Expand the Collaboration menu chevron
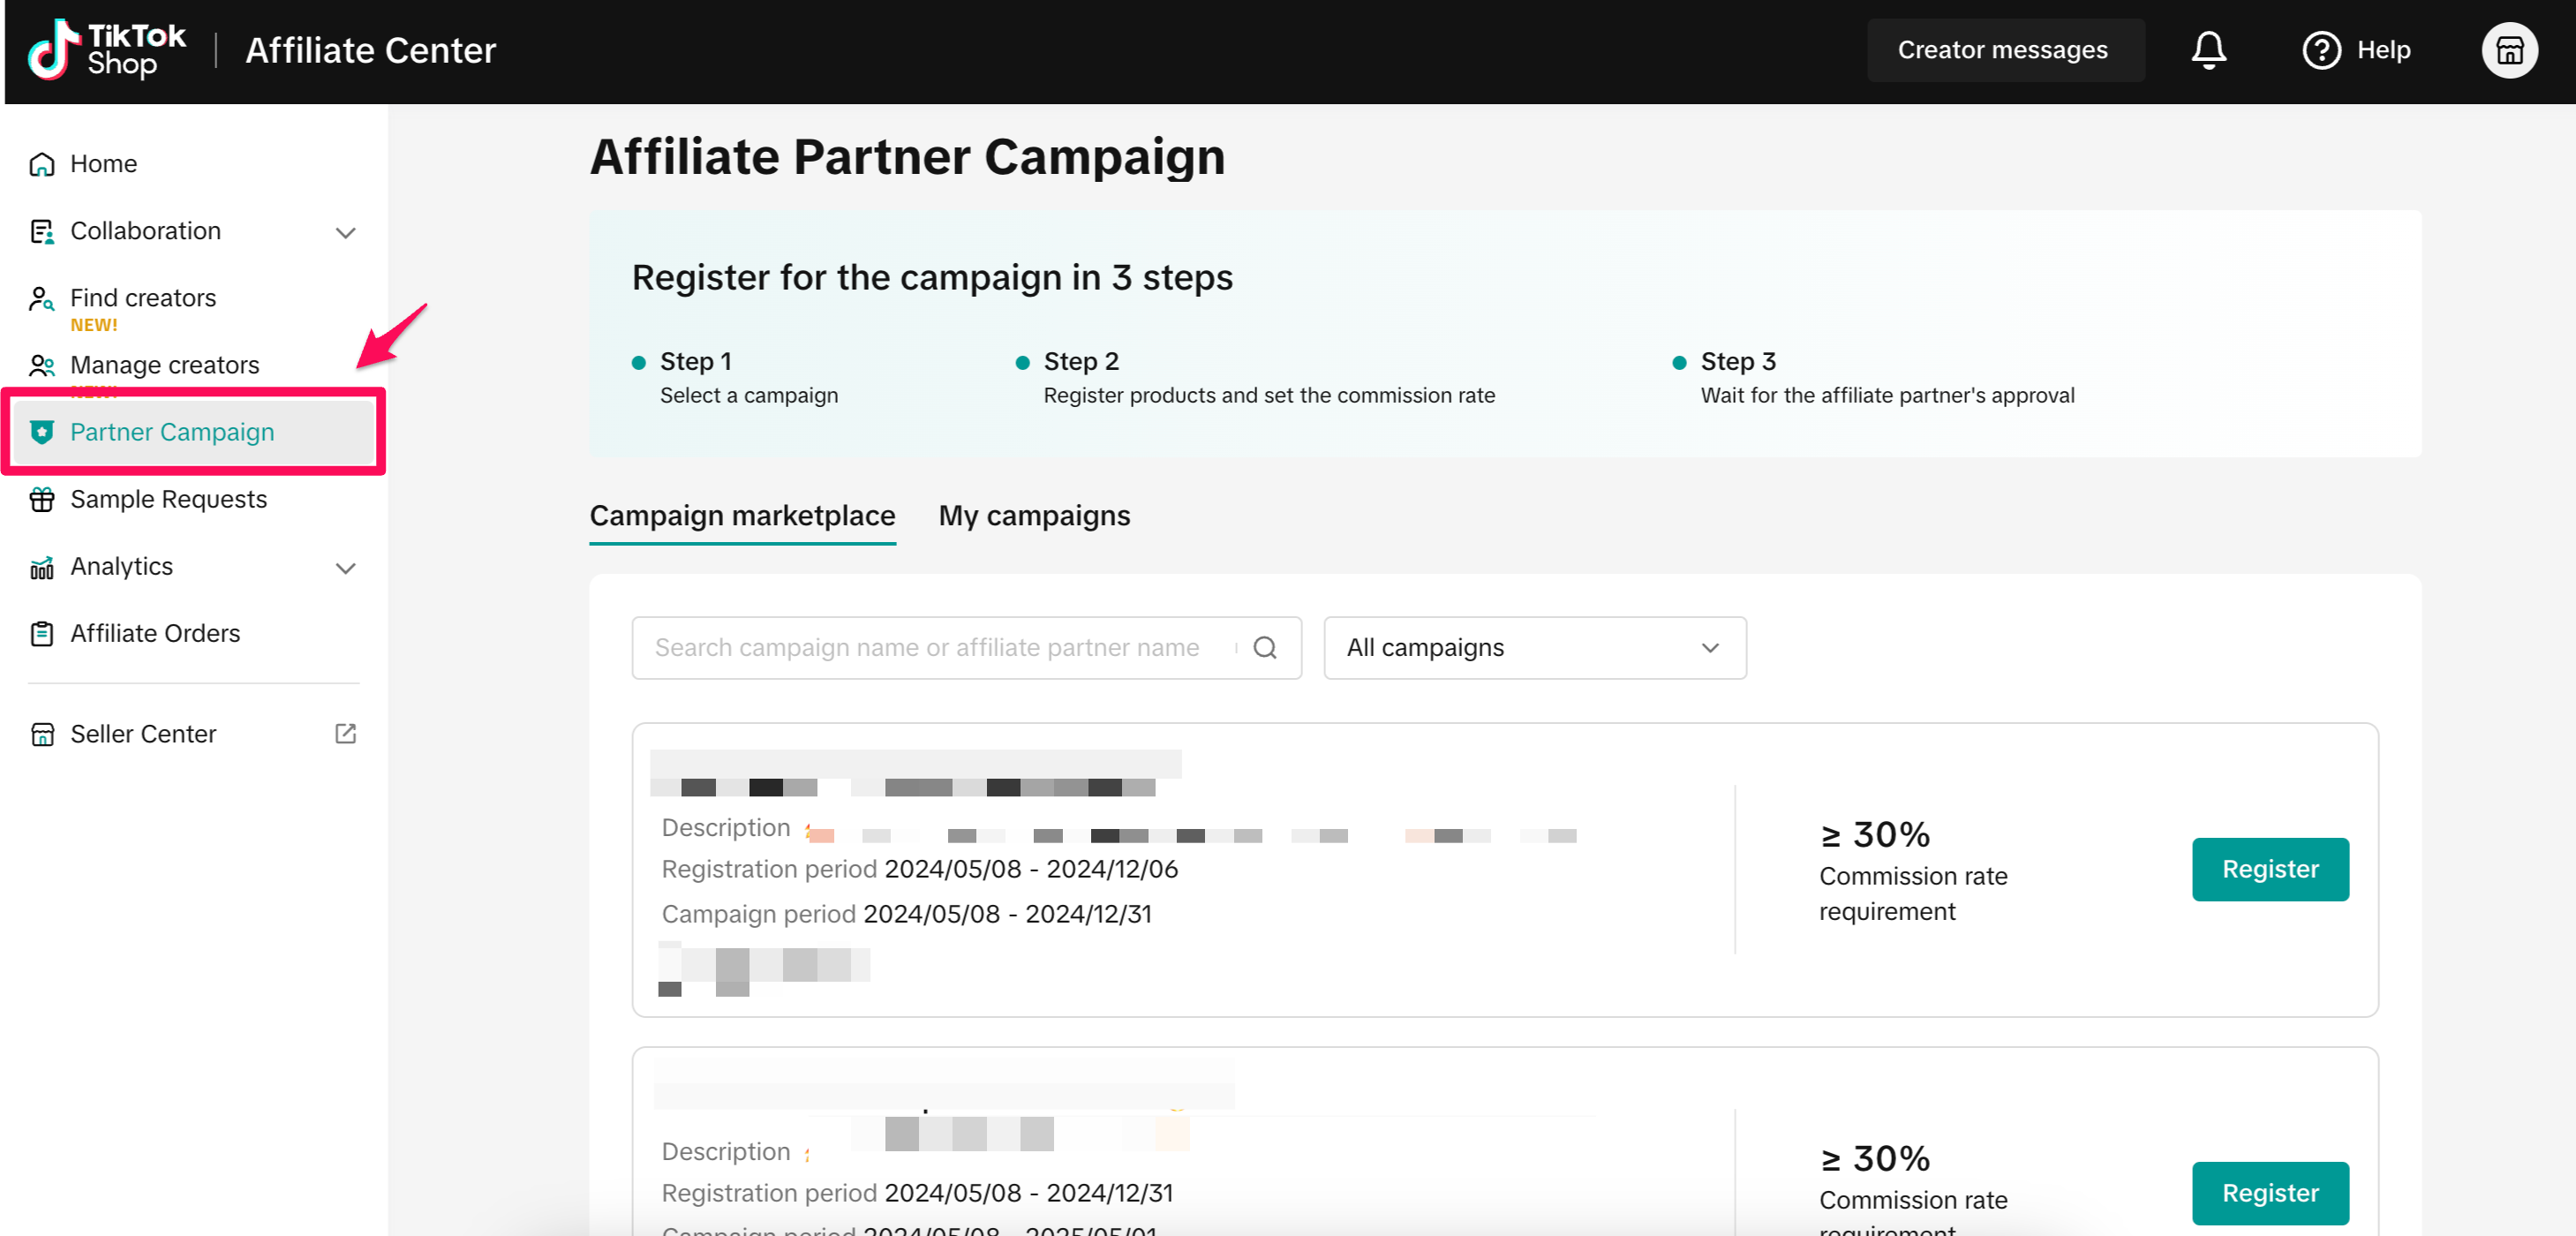The image size is (2576, 1236). [x=345, y=232]
